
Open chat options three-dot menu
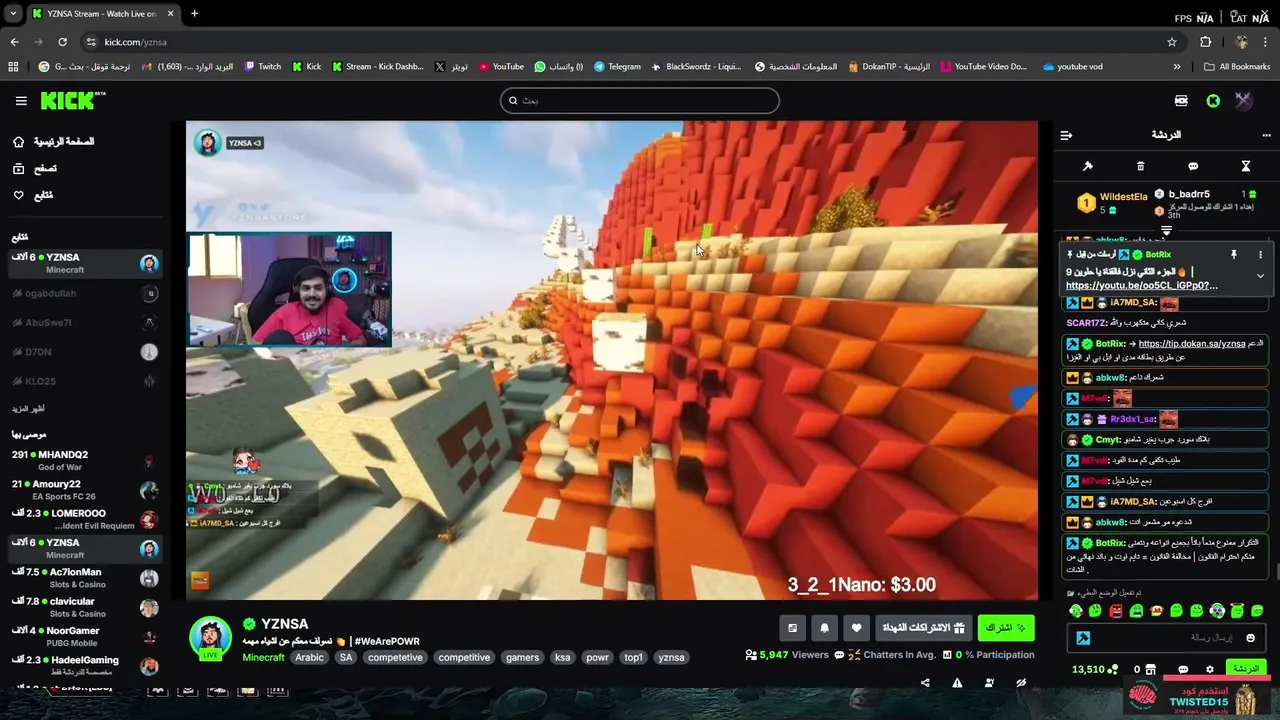point(1266,135)
